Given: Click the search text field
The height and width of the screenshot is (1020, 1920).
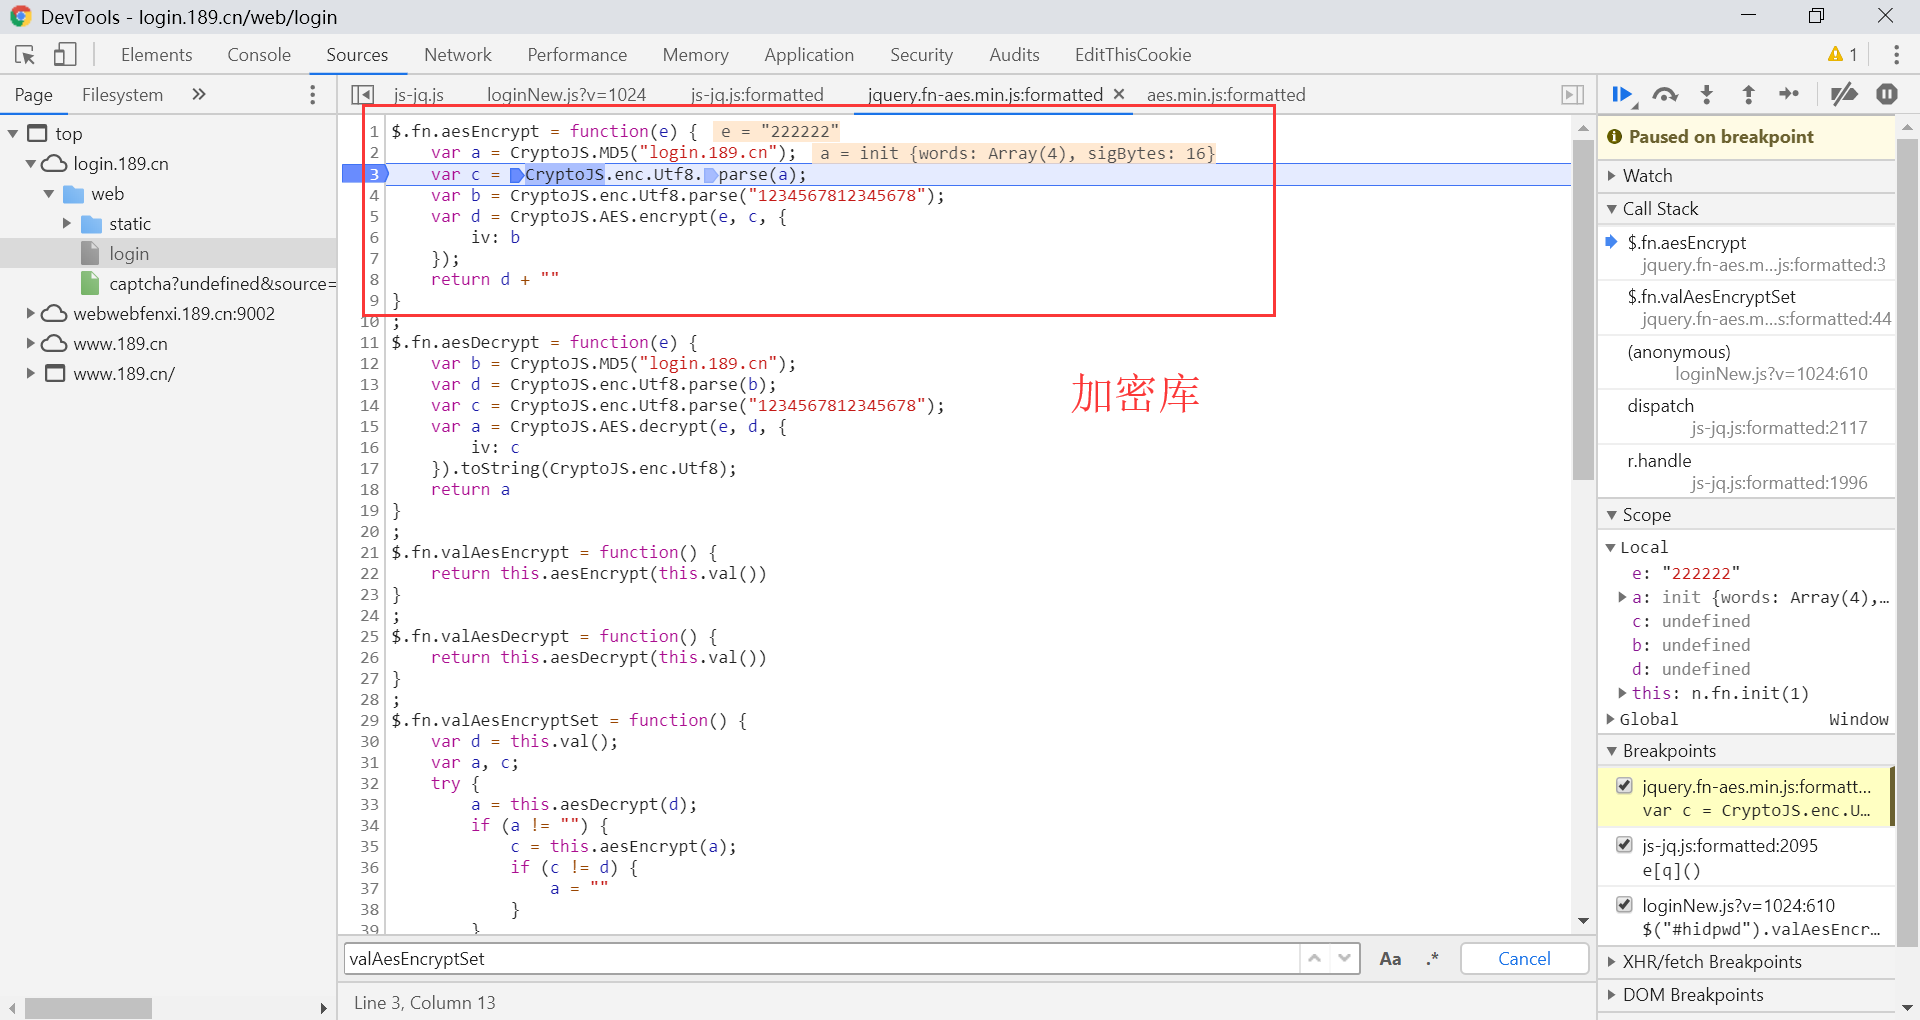Looking at the screenshot, I should pyautogui.click(x=822, y=959).
